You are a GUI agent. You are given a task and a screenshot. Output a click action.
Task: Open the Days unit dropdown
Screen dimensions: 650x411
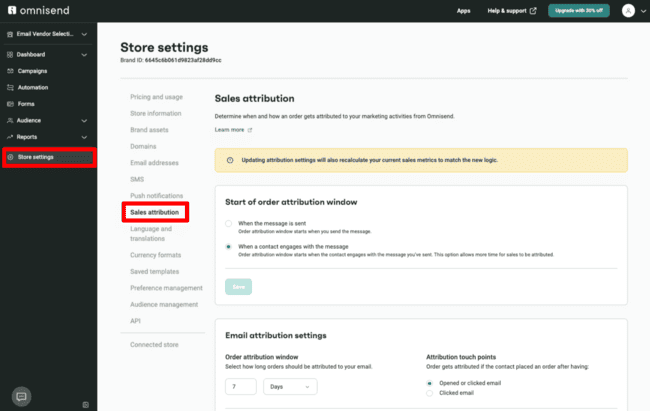coord(290,387)
